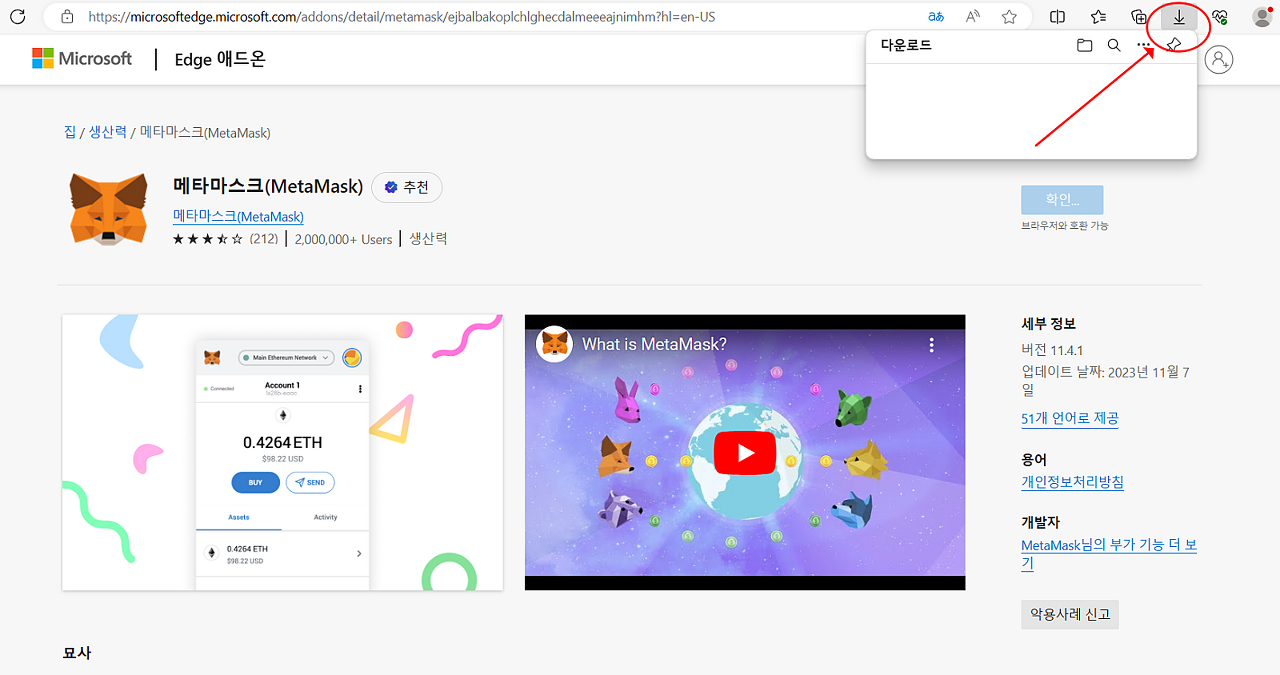This screenshot has width=1280, height=675.
Task: Click the 추천 badge
Action: [x=406, y=187]
